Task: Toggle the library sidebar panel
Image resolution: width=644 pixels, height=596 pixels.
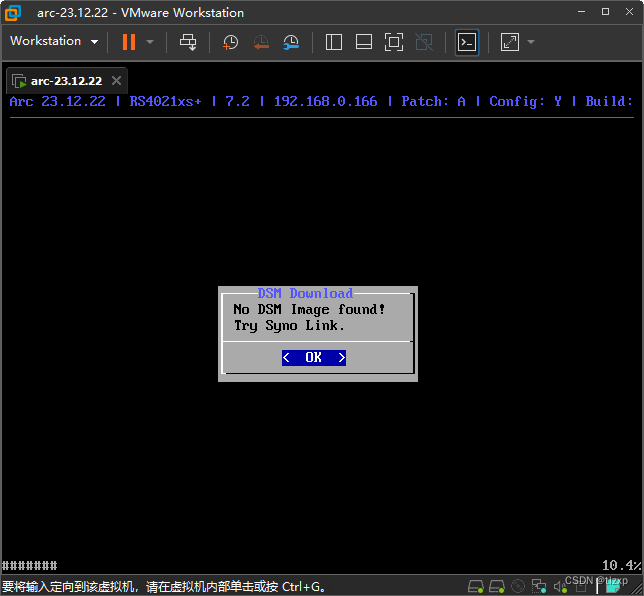Action: point(334,42)
